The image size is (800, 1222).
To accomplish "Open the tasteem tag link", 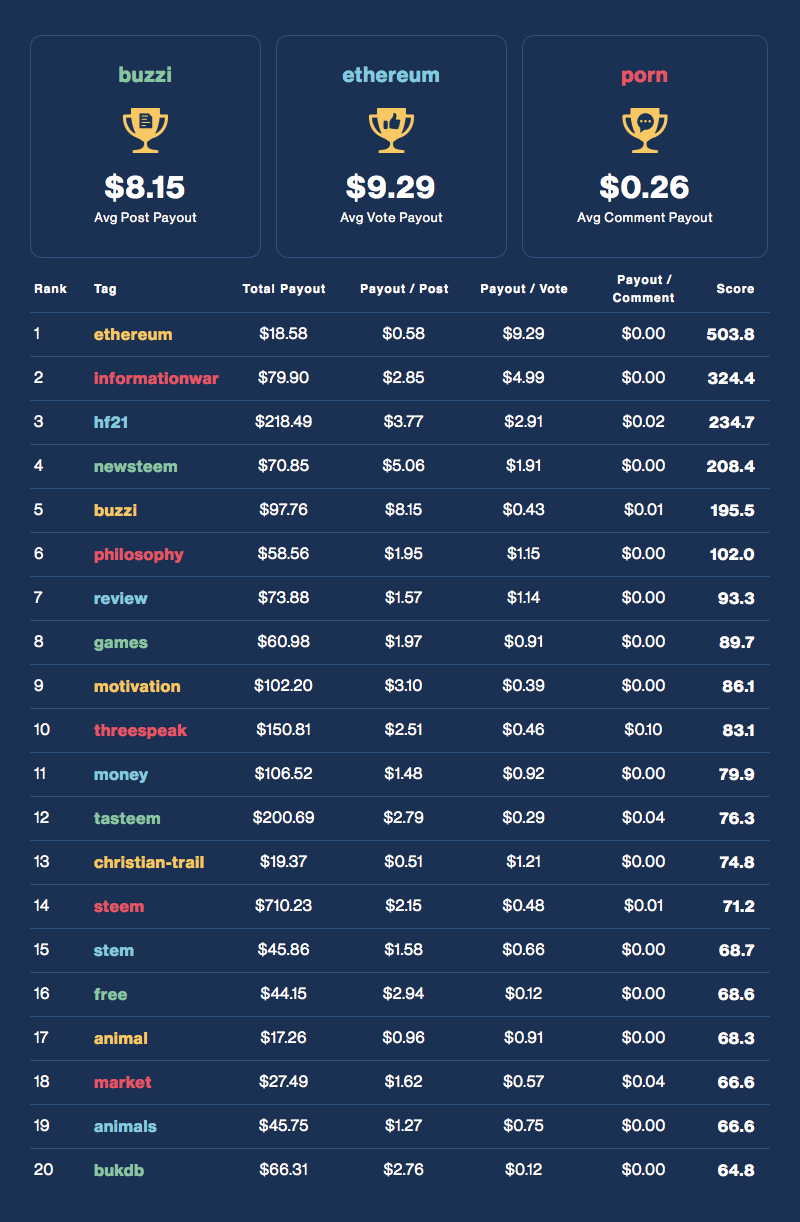I will click(127, 818).
